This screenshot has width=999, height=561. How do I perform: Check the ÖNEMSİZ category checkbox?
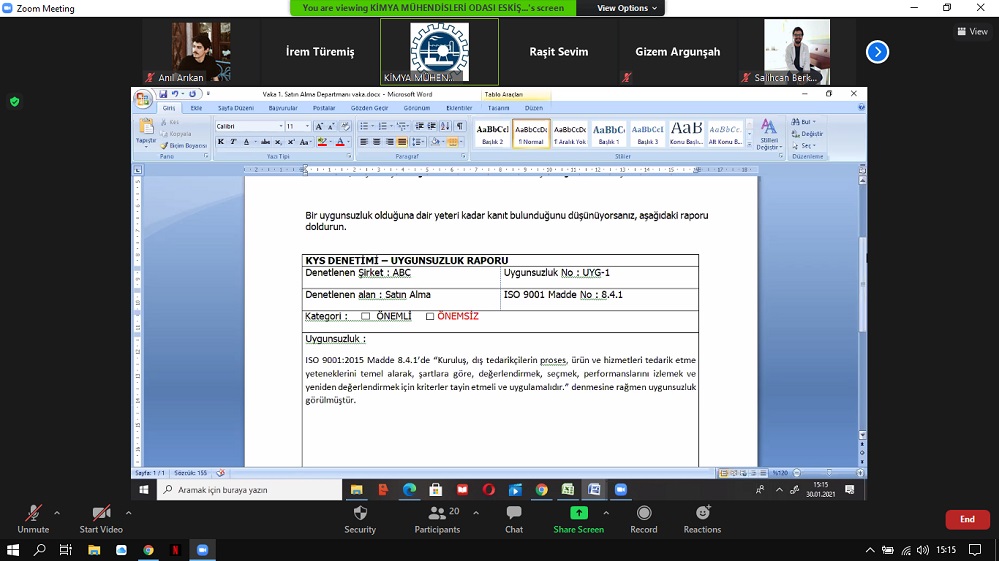(430, 317)
